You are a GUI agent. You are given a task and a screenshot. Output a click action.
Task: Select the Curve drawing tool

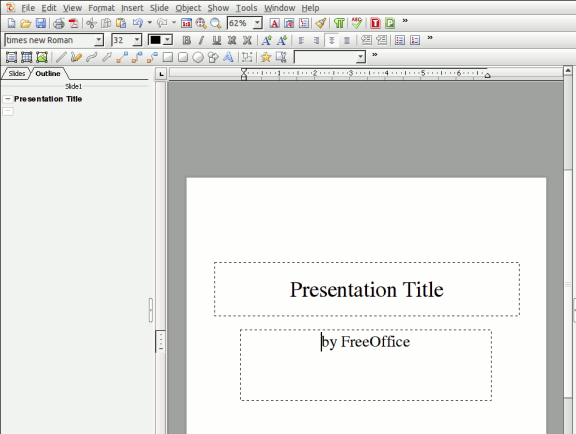point(91,57)
